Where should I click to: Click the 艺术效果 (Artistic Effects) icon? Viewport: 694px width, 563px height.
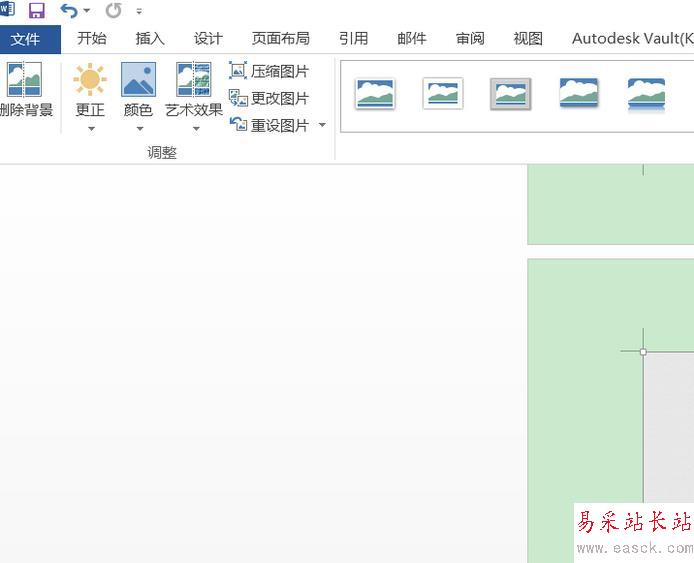pyautogui.click(x=193, y=80)
